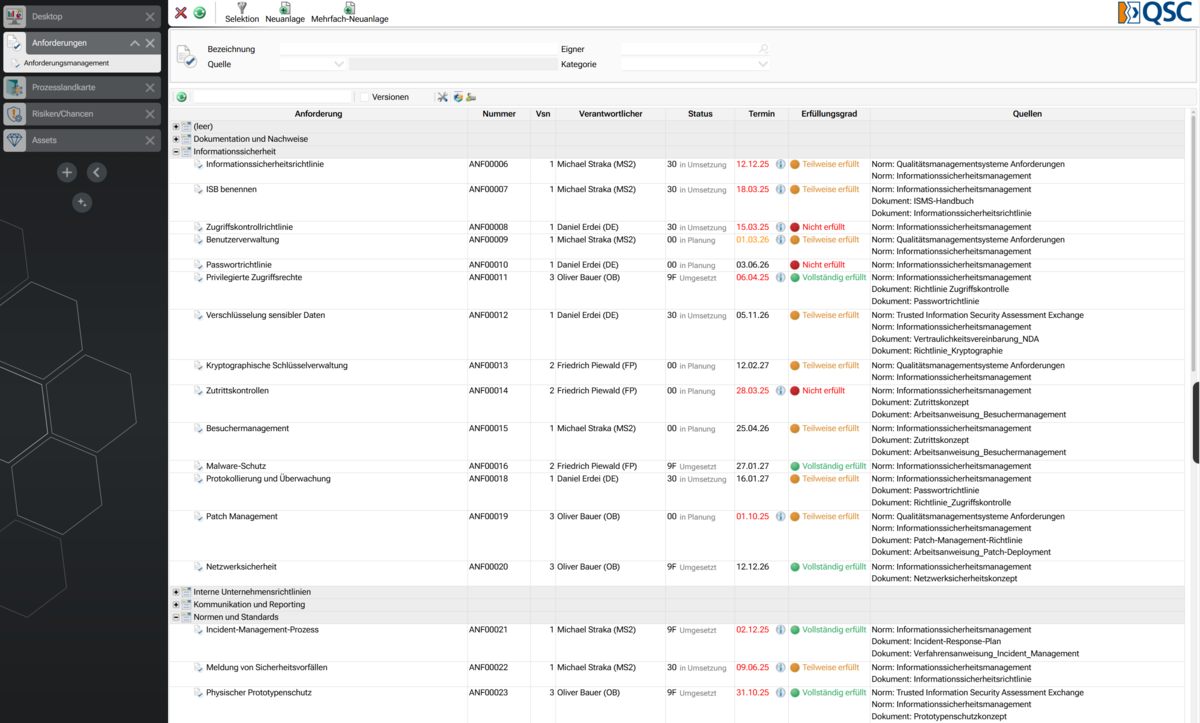Click the info icon in Physischer Prototypenschutz row
The image size is (1200, 723).
(781, 692)
